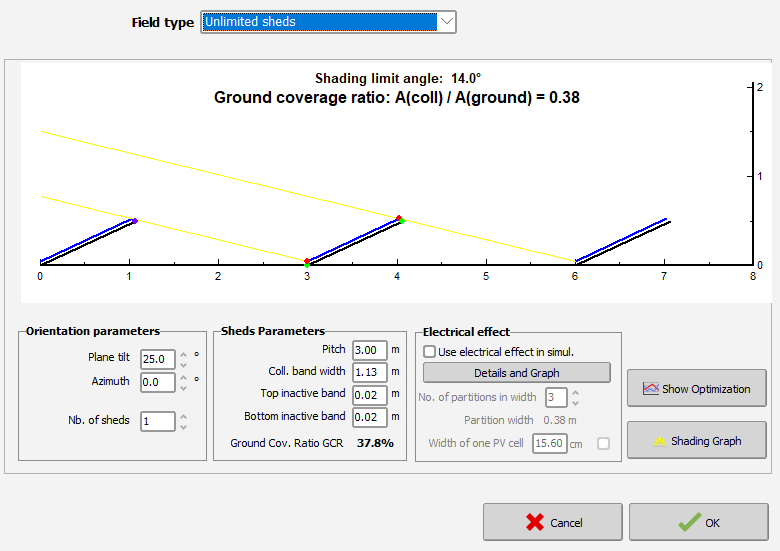
Task: Click the No. of partitions in width field
Action: tap(556, 398)
